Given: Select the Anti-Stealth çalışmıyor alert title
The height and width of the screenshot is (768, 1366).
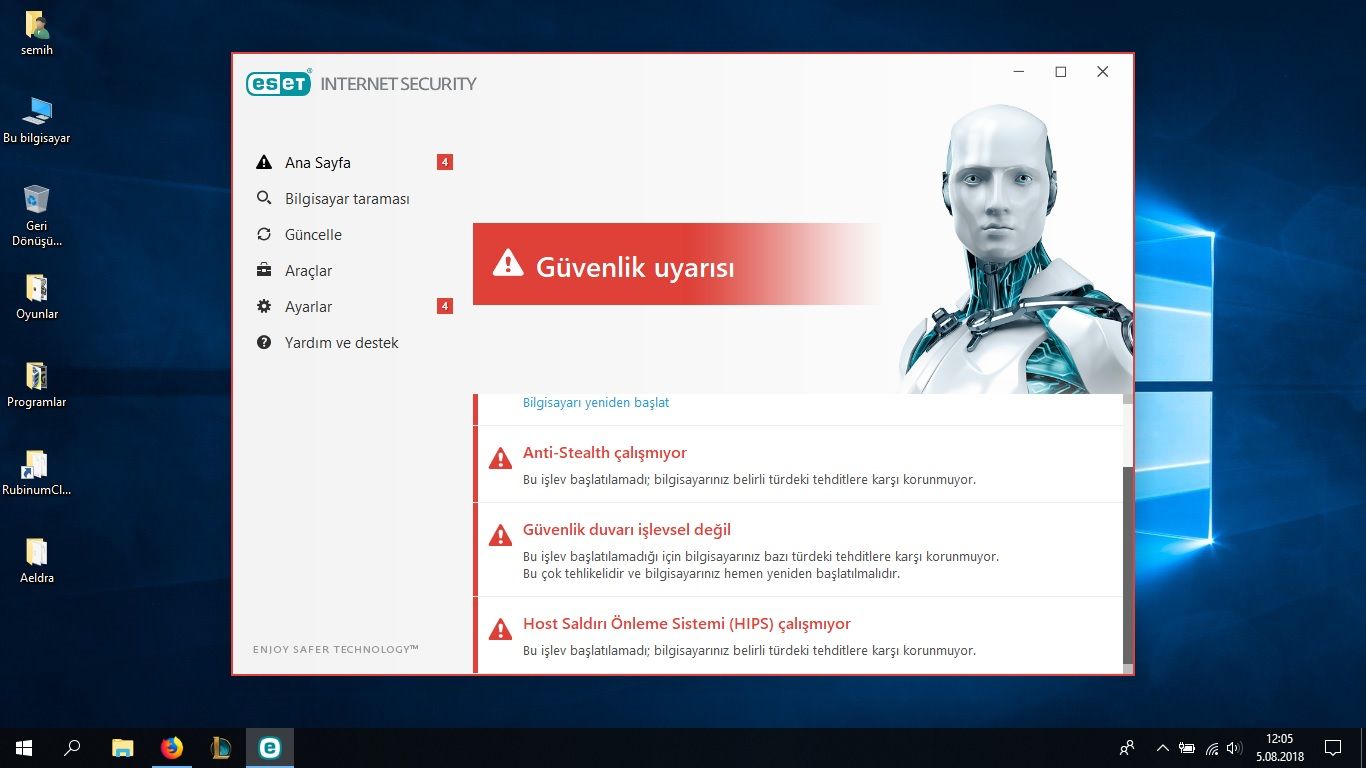Looking at the screenshot, I should click(605, 453).
